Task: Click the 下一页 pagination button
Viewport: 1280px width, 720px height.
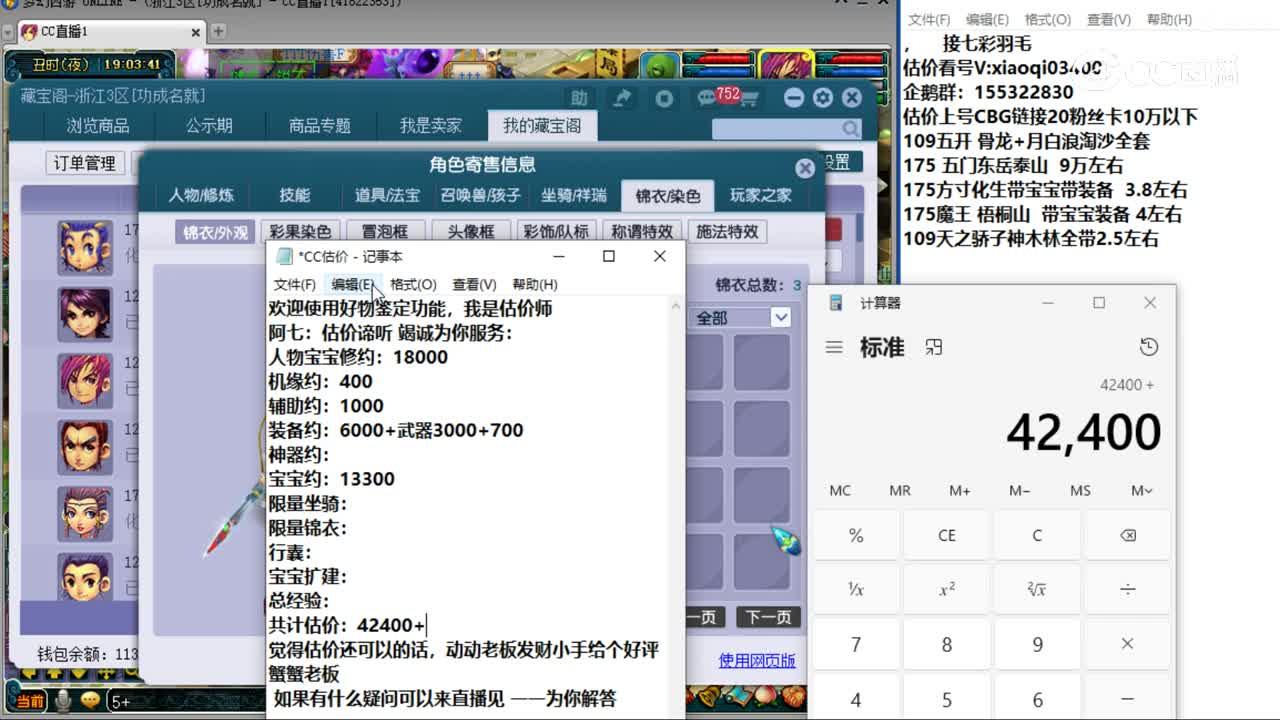Action: tap(768, 618)
